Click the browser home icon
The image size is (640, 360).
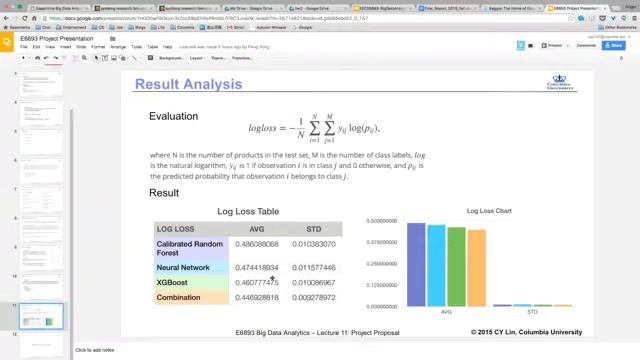coord(34,18)
